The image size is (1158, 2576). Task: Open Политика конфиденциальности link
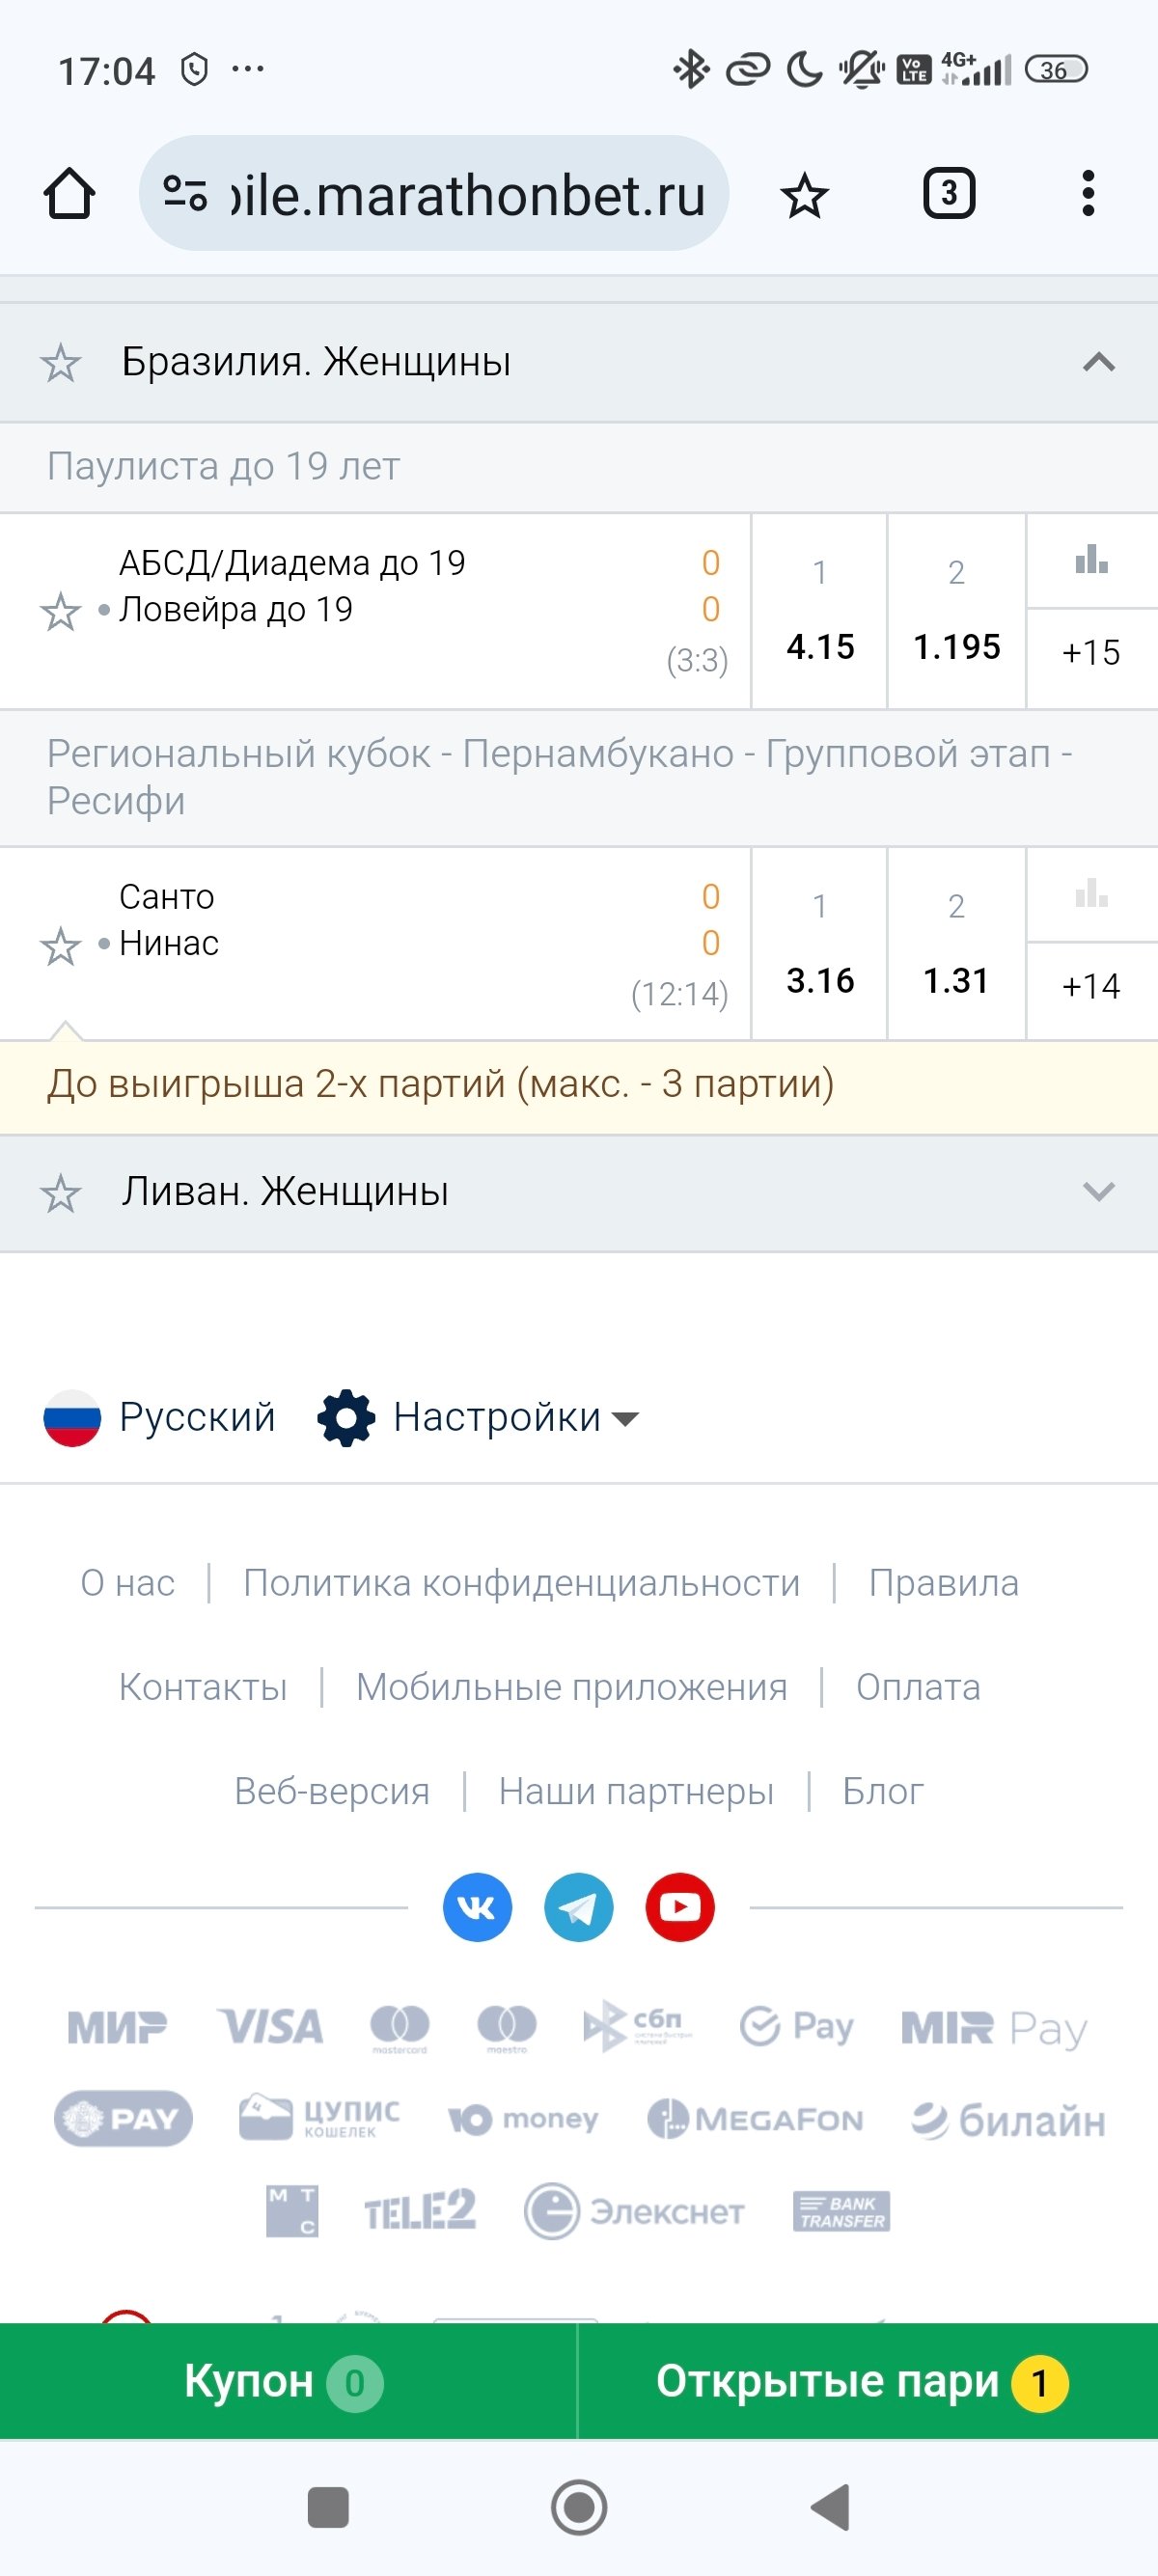click(521, 1583)
